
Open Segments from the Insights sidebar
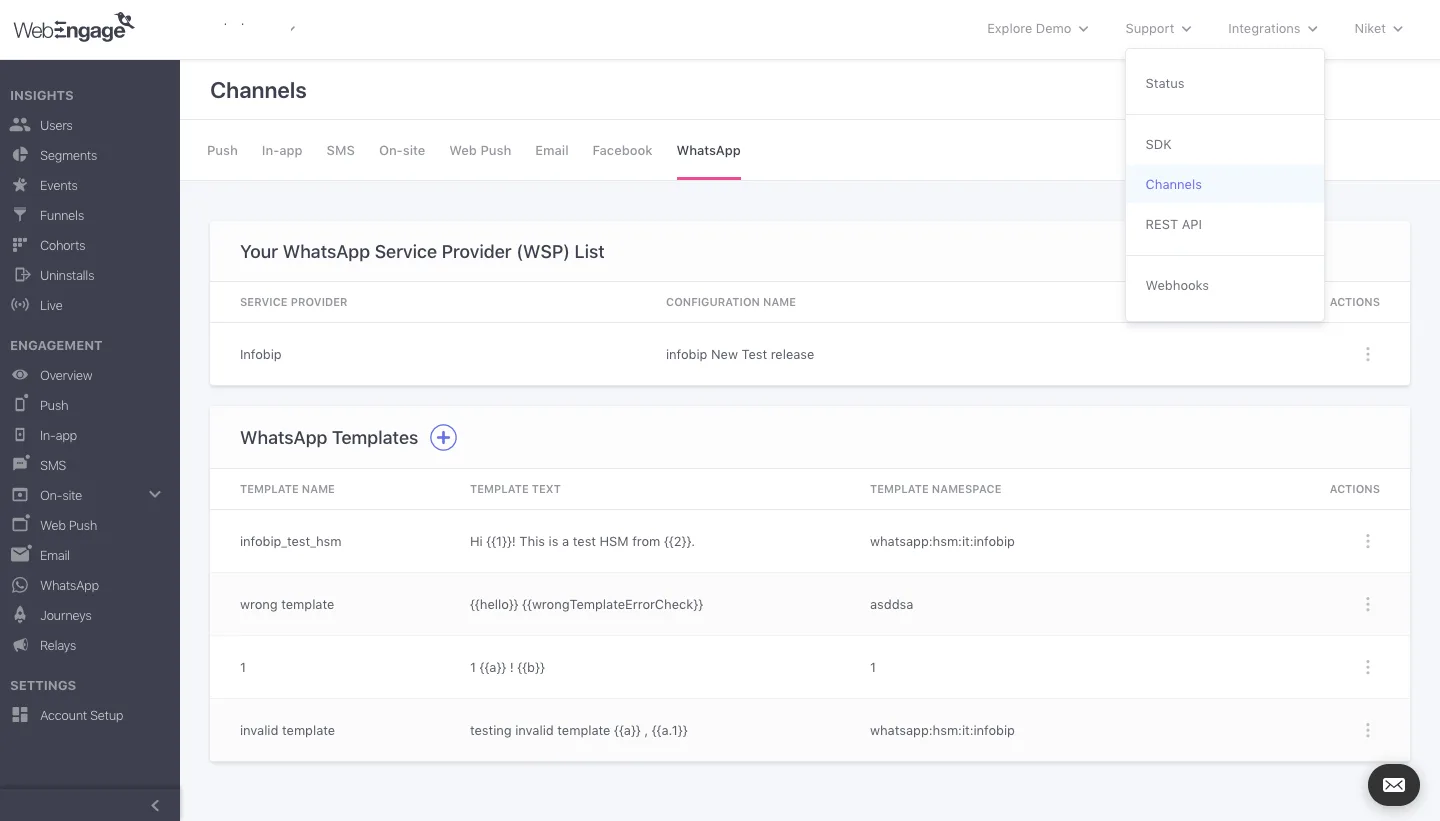[x=67, y=155]
